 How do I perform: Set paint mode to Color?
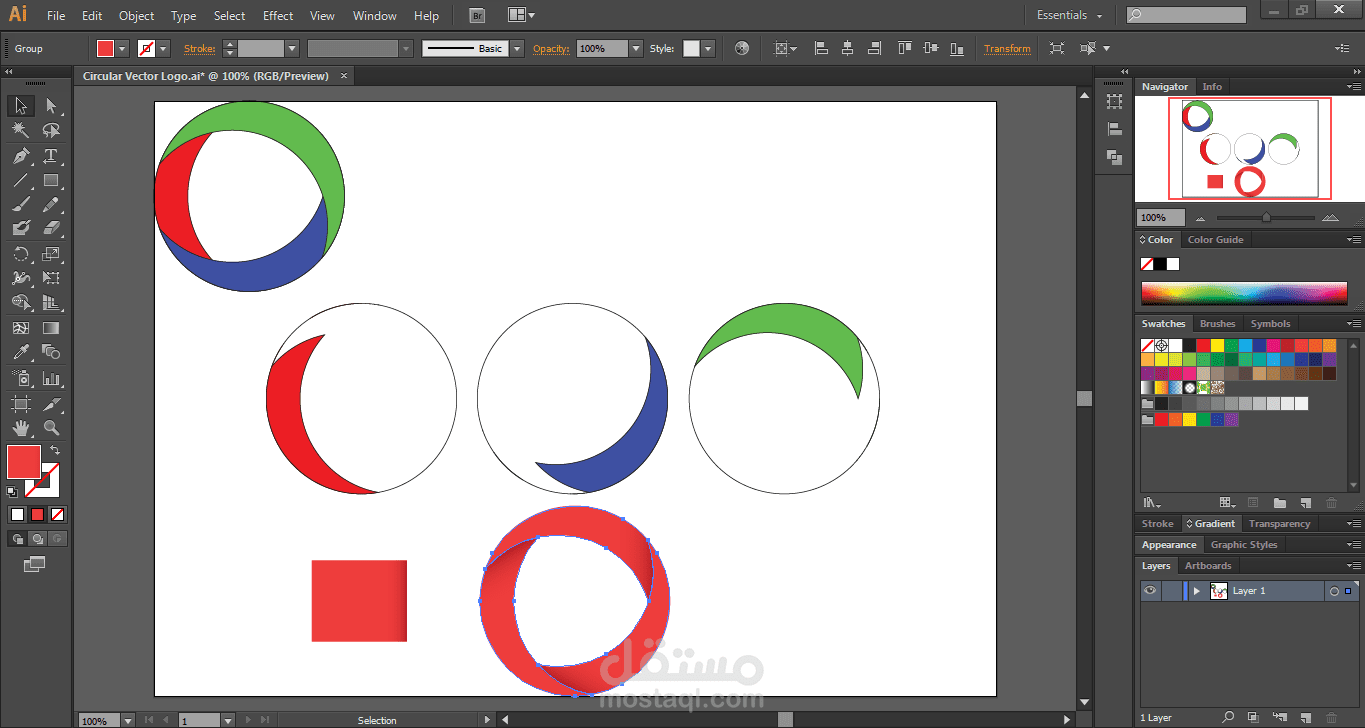(17, 514)
